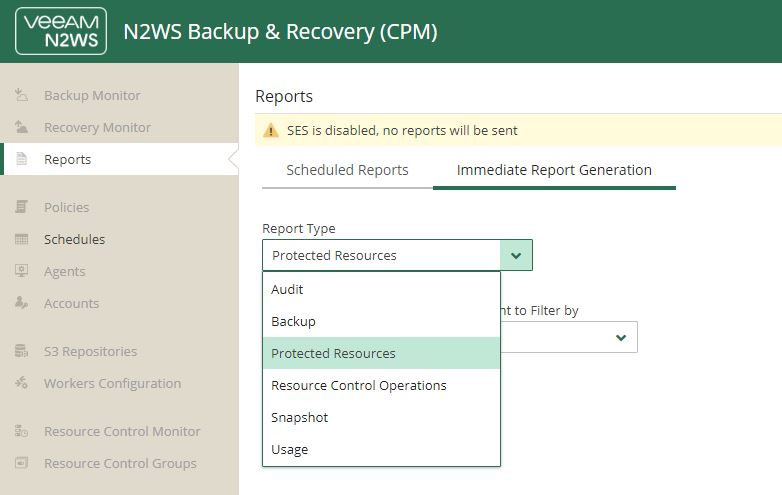Go to Accounts
Screen dimensions: 782x495
tap(71, 304)
